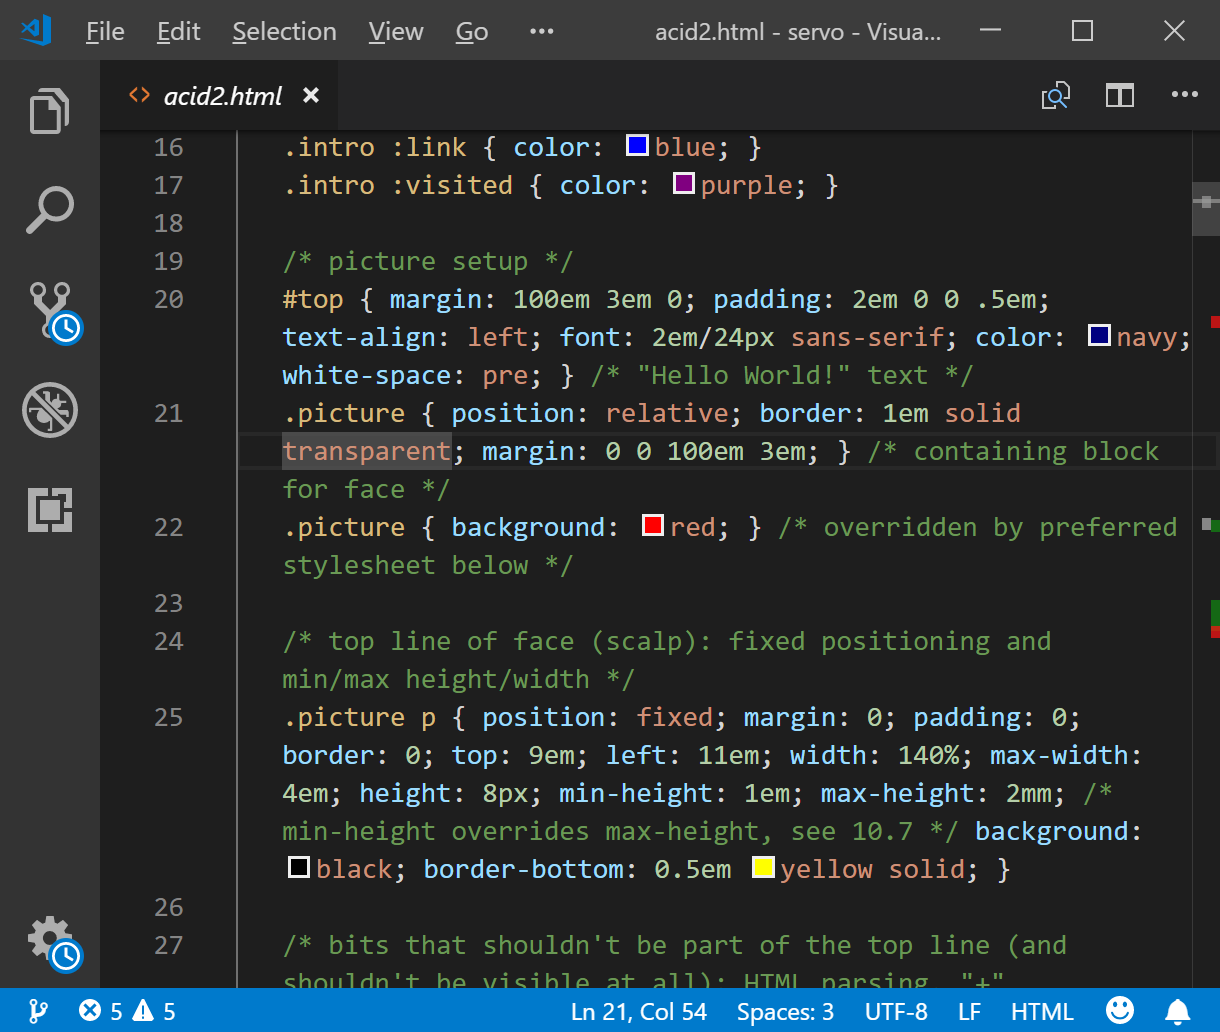The height and width of the screenshot is (1032, 1220).
Task: Split the editor using the split icon
Action: tap(1119, 95)
